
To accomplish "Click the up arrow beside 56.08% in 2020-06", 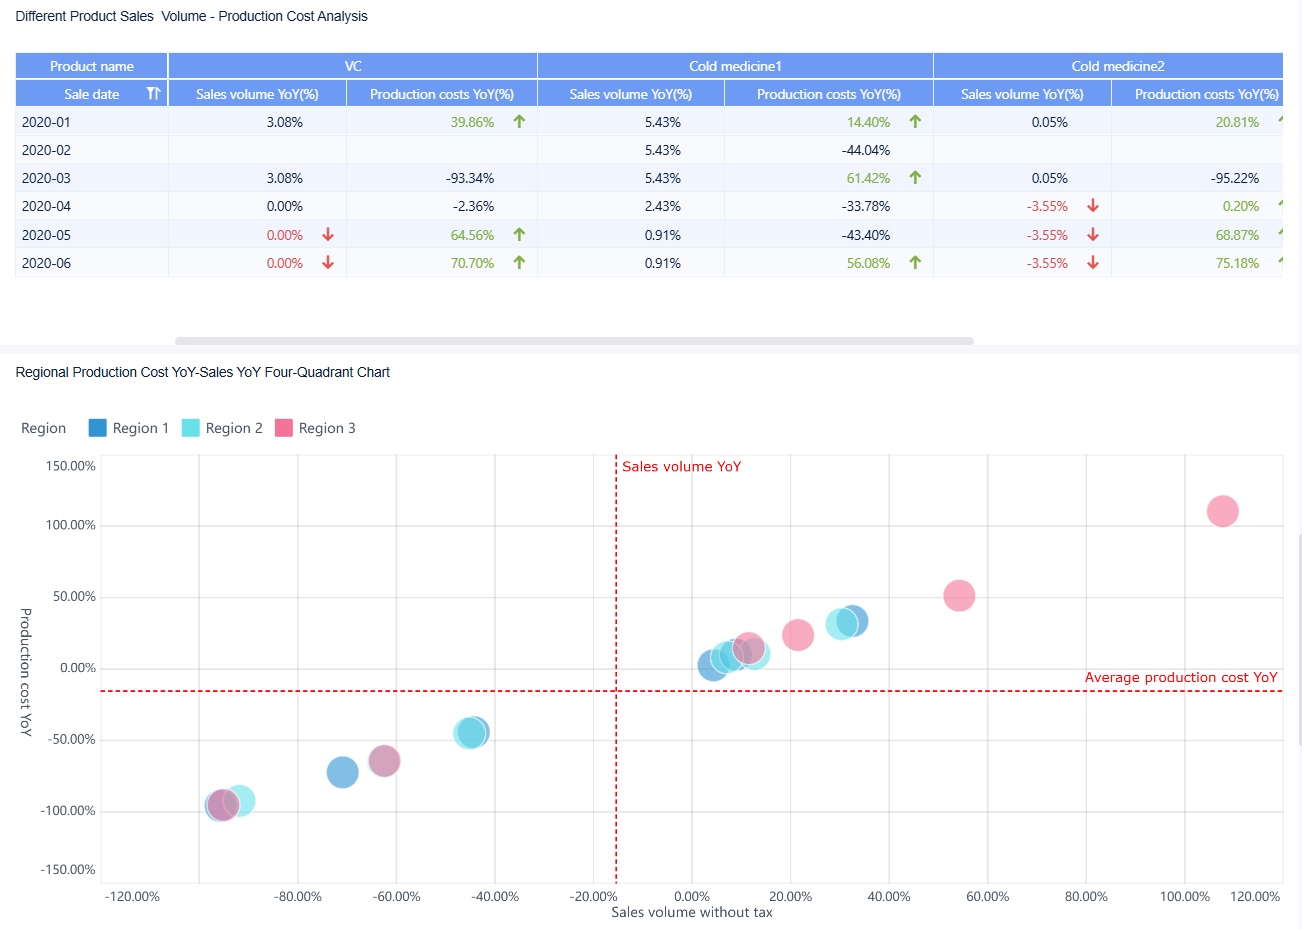I will click(x=913, y=262).
